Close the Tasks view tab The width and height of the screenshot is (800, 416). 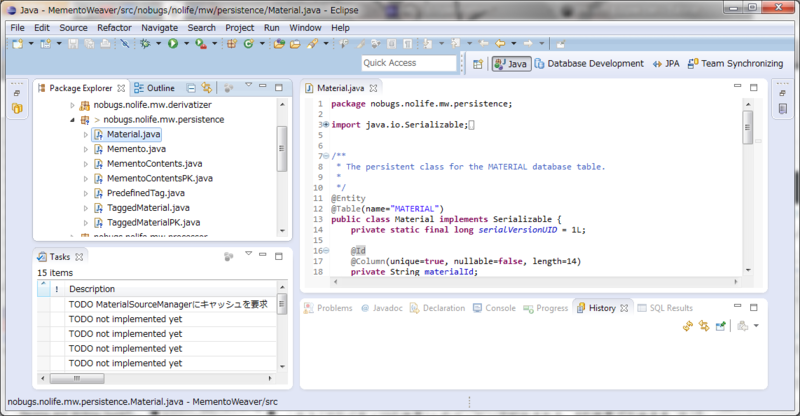pyautogui.click(x=79, y=257)
